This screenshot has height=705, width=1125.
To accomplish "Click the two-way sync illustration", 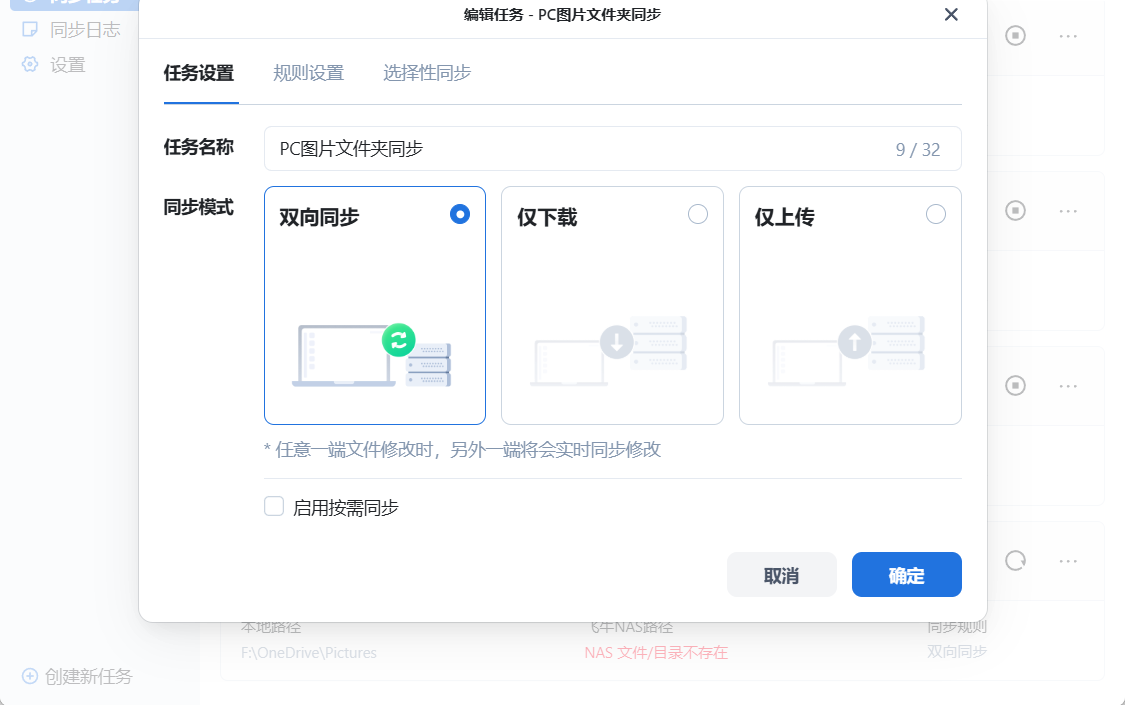I will [x=372, y=356].
